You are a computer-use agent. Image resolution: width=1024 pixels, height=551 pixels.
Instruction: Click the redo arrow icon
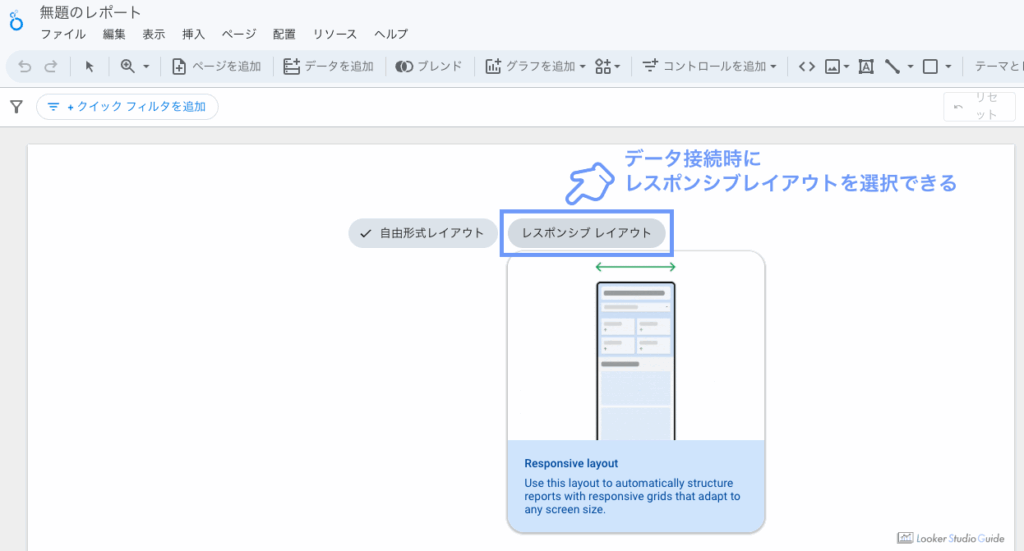51,67
